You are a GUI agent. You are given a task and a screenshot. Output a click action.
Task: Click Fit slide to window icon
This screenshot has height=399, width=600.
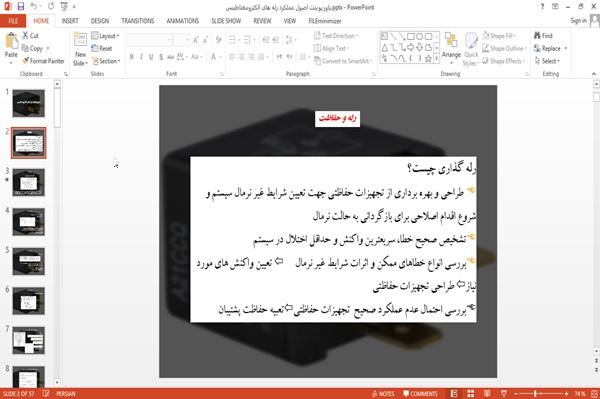point(594,394)
